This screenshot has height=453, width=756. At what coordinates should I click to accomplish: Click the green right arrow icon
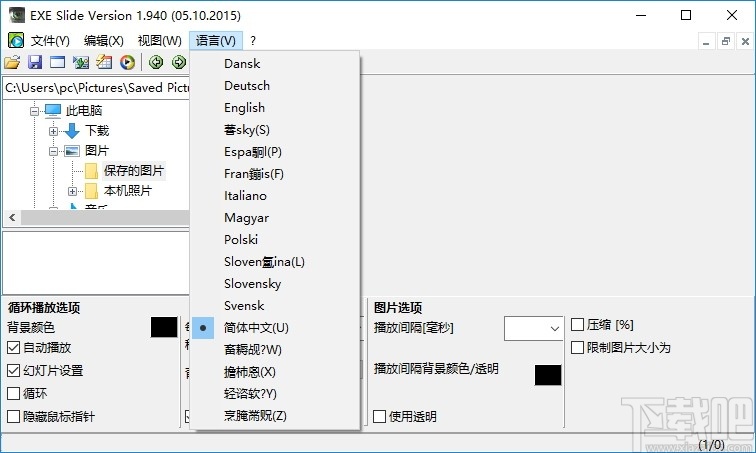click(179, 62)
